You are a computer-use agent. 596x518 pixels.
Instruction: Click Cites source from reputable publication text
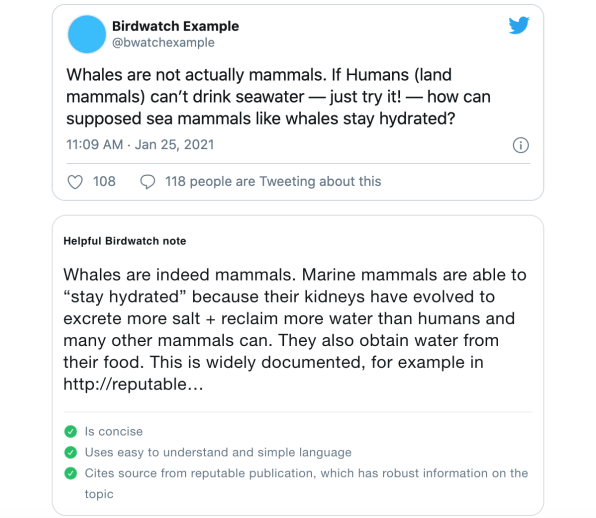point(306,483)
